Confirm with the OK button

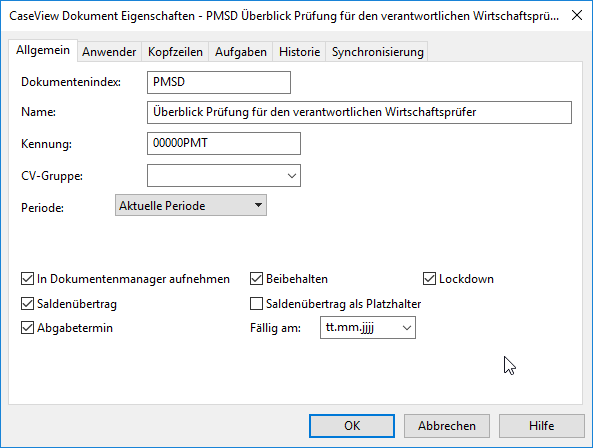[352, 426]
